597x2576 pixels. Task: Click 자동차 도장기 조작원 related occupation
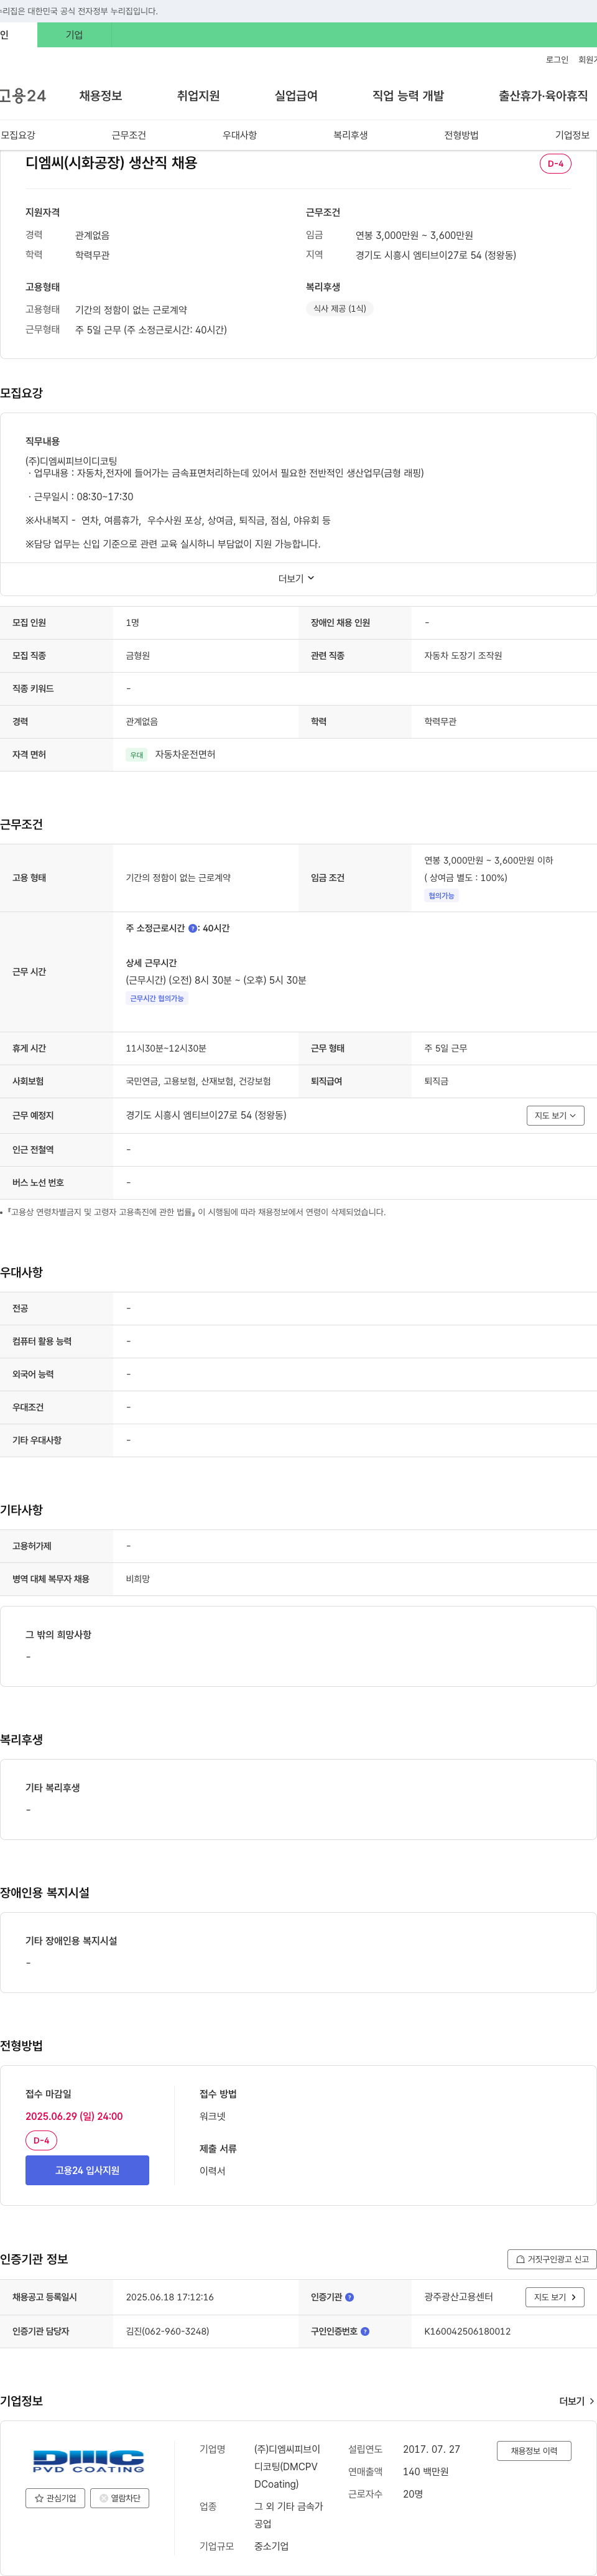(463, 656)
